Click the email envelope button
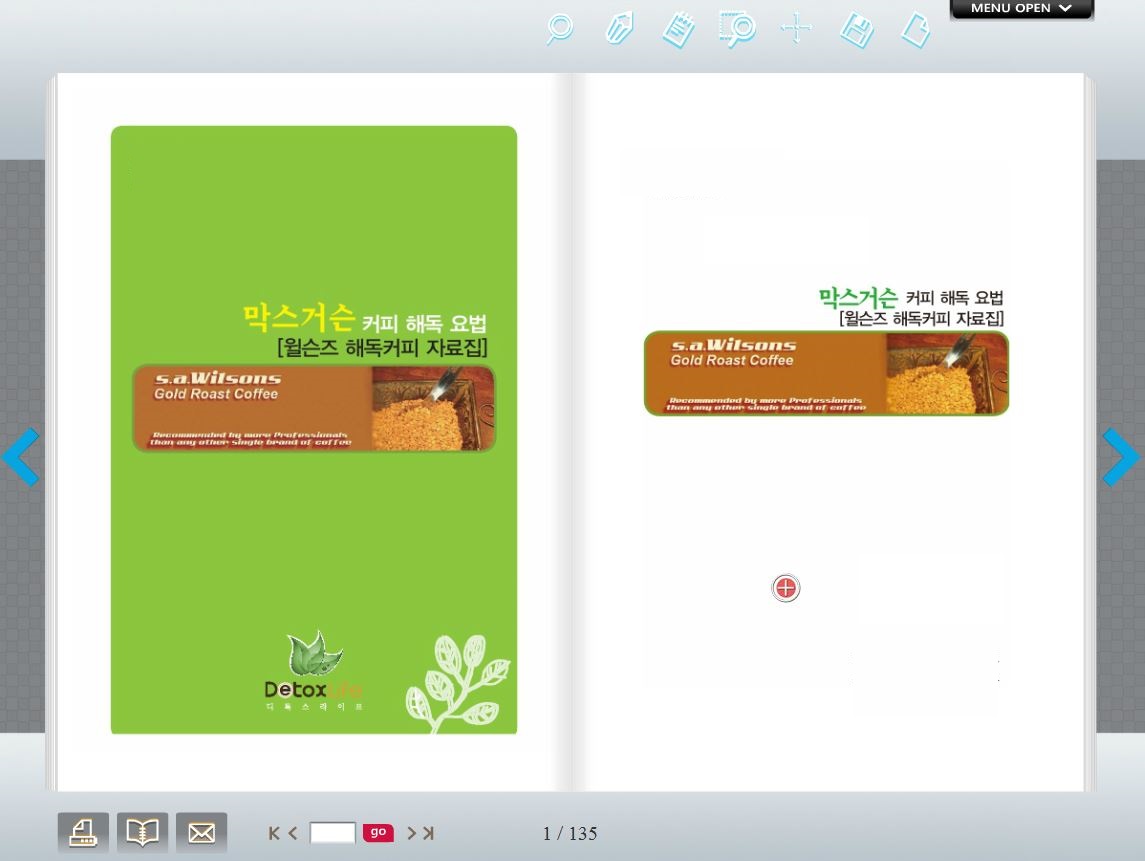Image resolution: width=1145 pixels, height=861 pixels. (202, 833)
